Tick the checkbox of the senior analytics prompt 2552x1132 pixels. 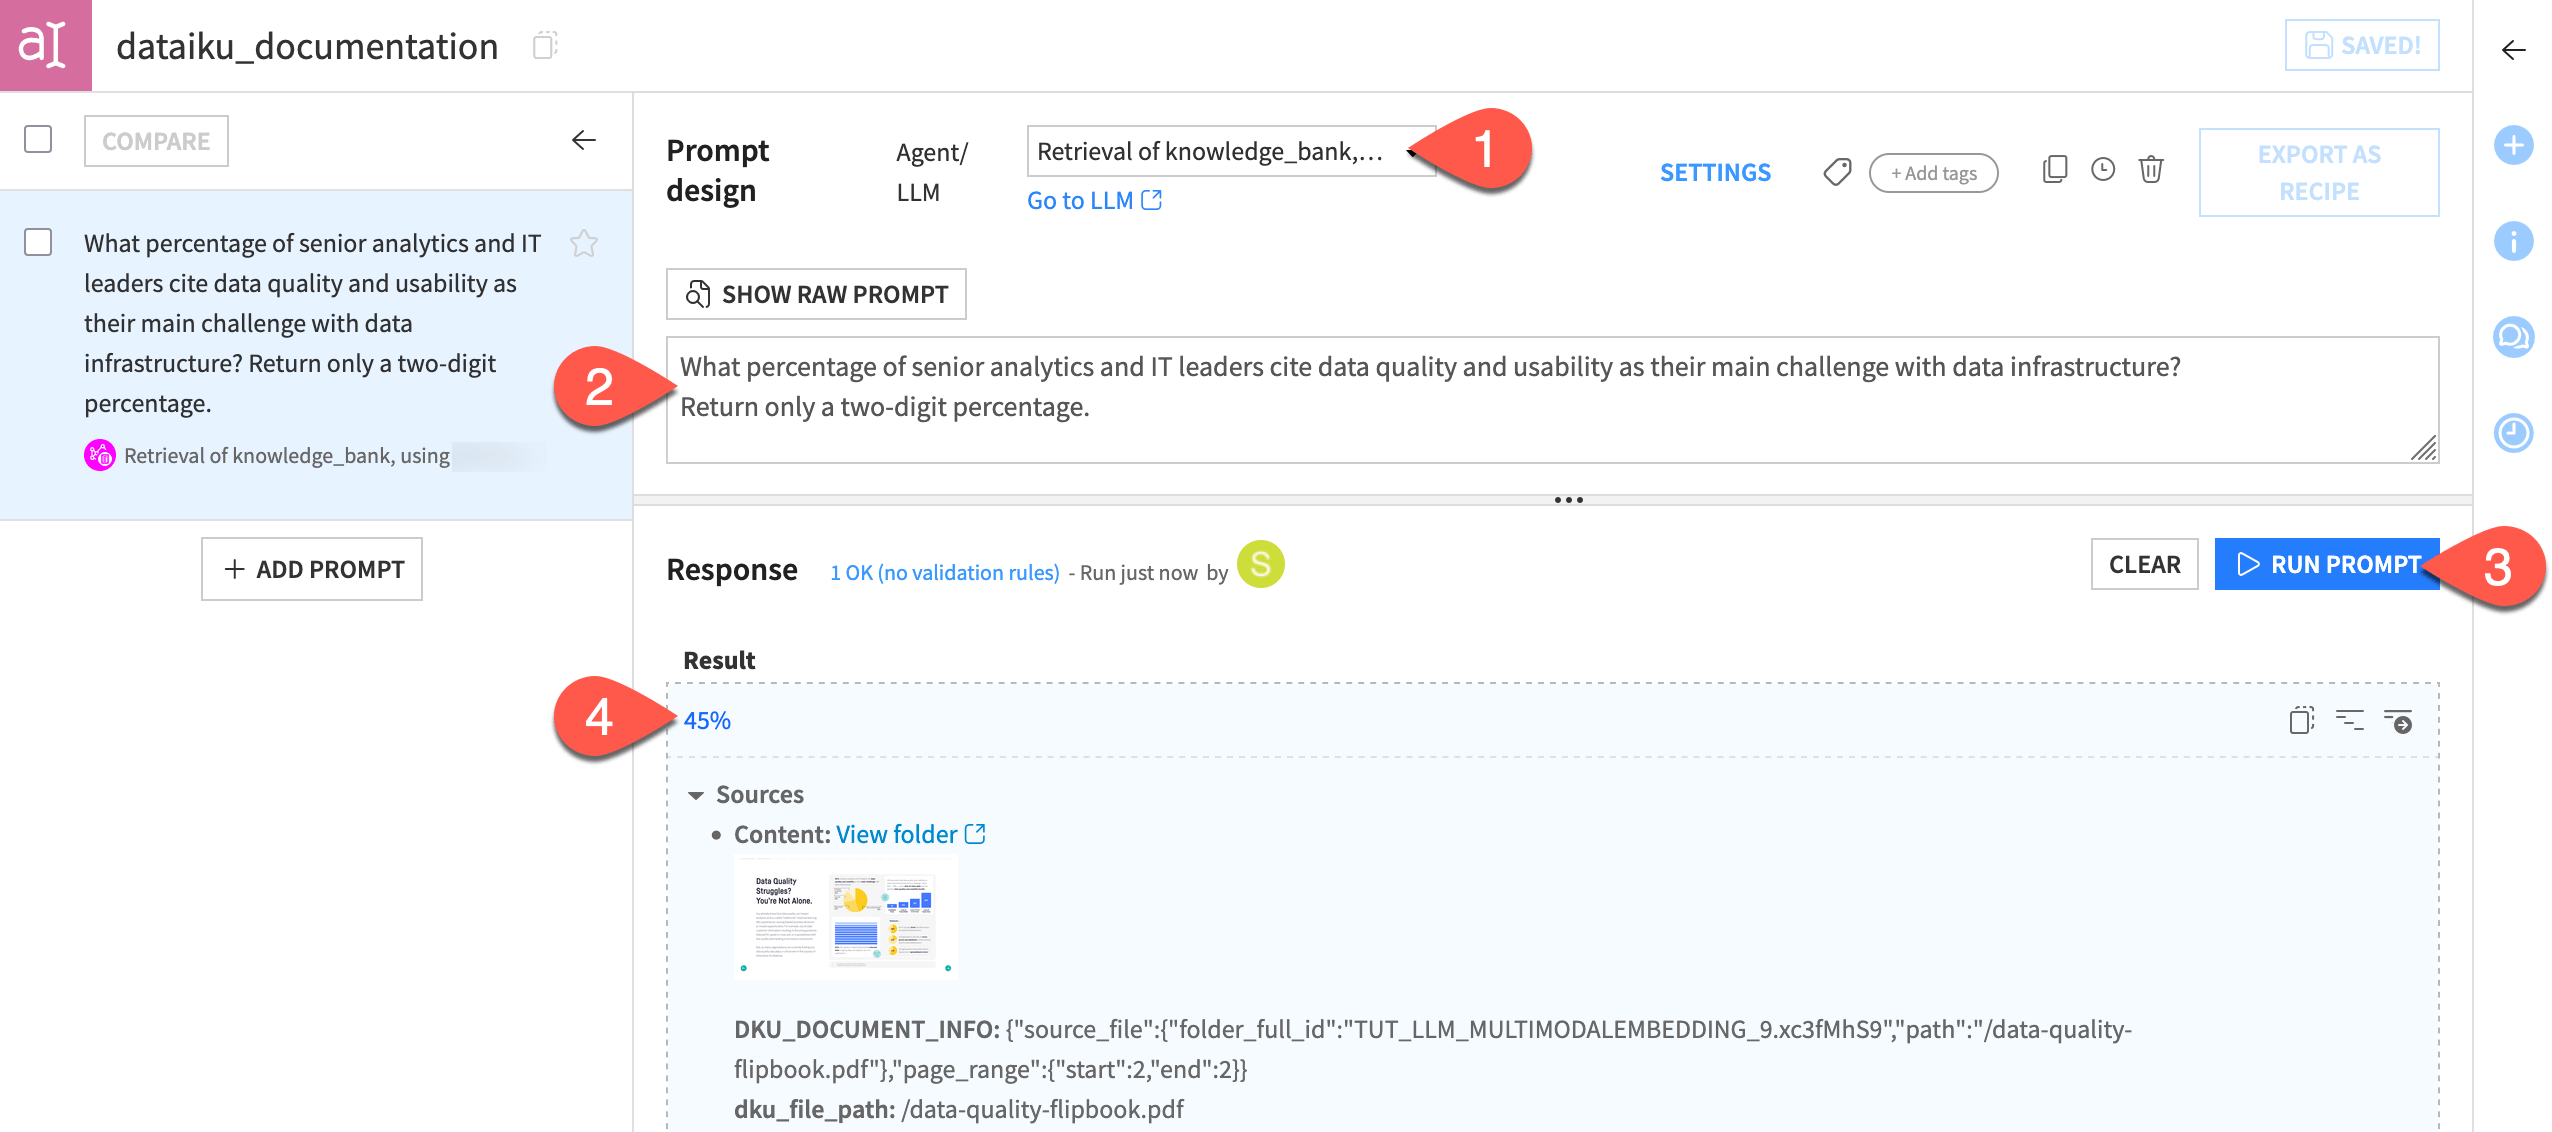click(38, 242)
